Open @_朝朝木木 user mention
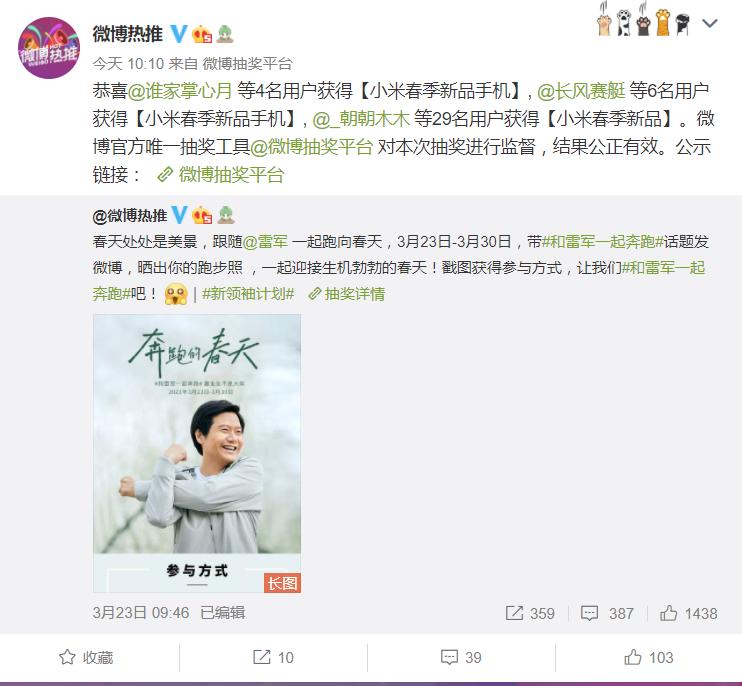The width and height of the screenshot is (742, 686). (361, 119)
